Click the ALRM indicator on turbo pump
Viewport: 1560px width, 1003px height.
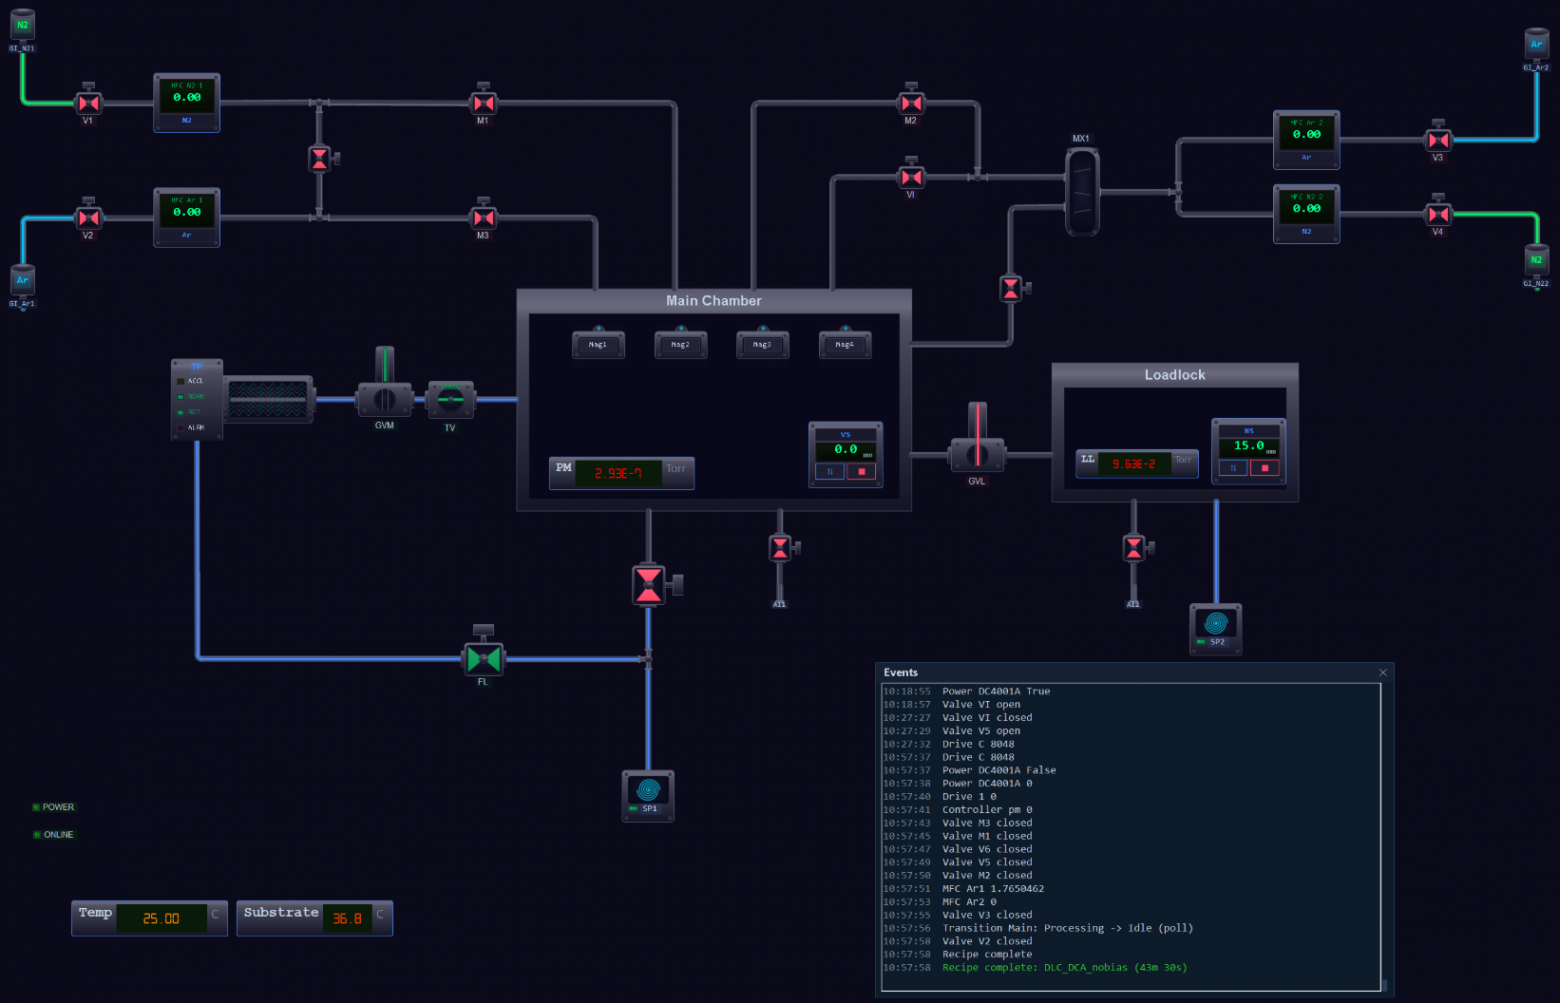(x=190, y=428)
